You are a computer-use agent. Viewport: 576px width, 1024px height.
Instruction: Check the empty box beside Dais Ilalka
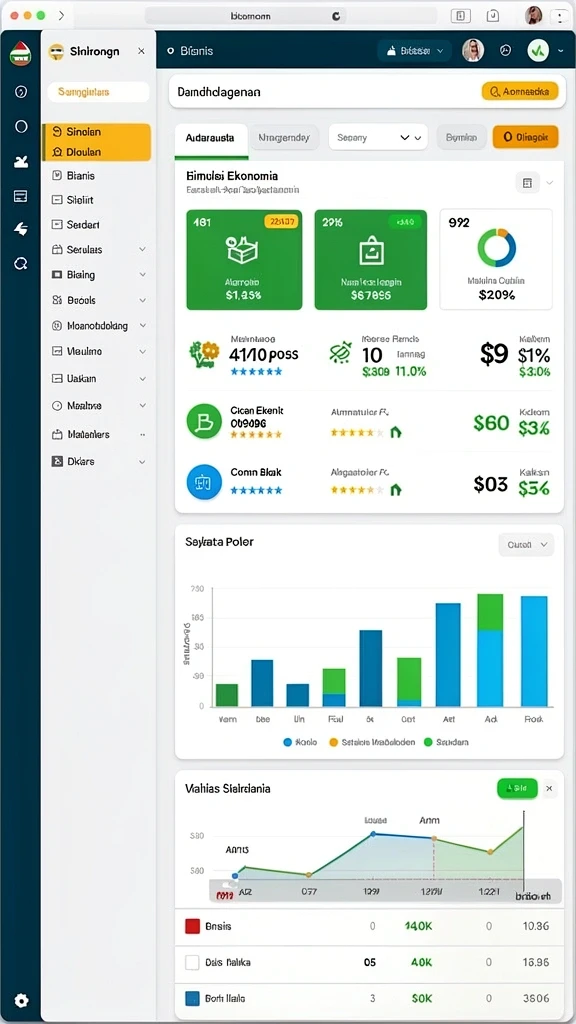(x=192, y=962)
